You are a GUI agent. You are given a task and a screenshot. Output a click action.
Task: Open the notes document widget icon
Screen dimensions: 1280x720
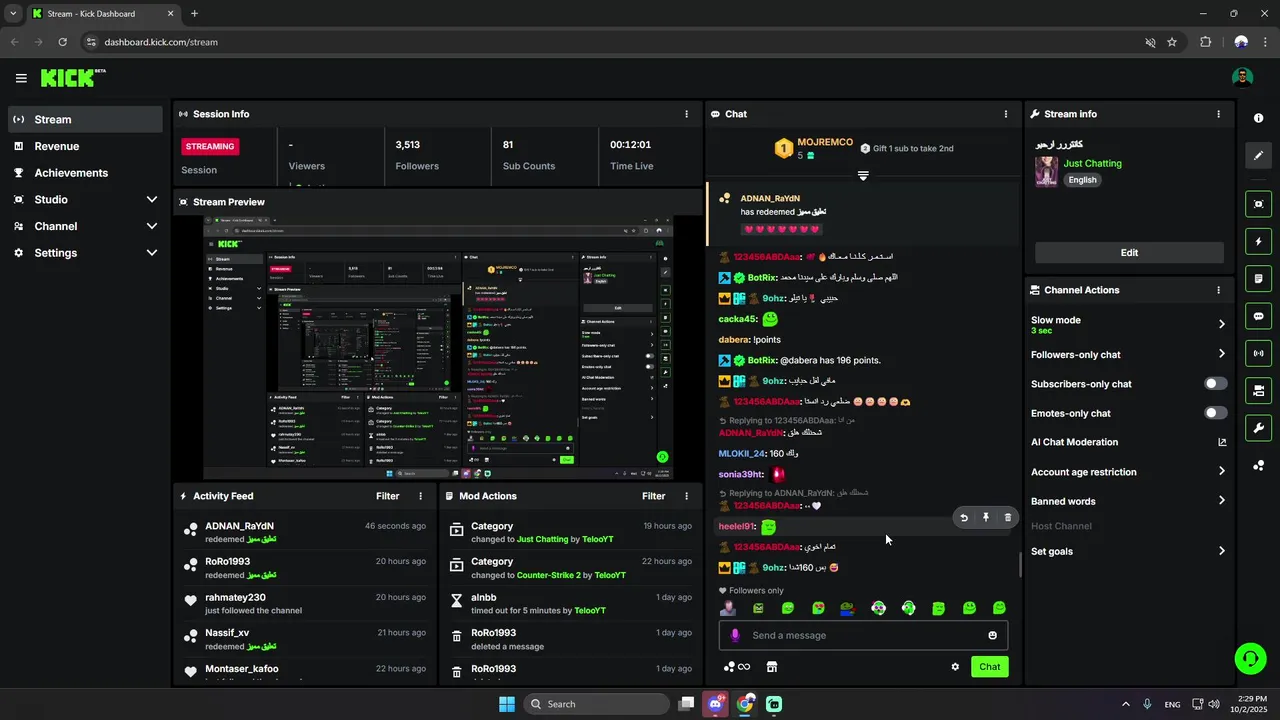(x=1258, y=279)
